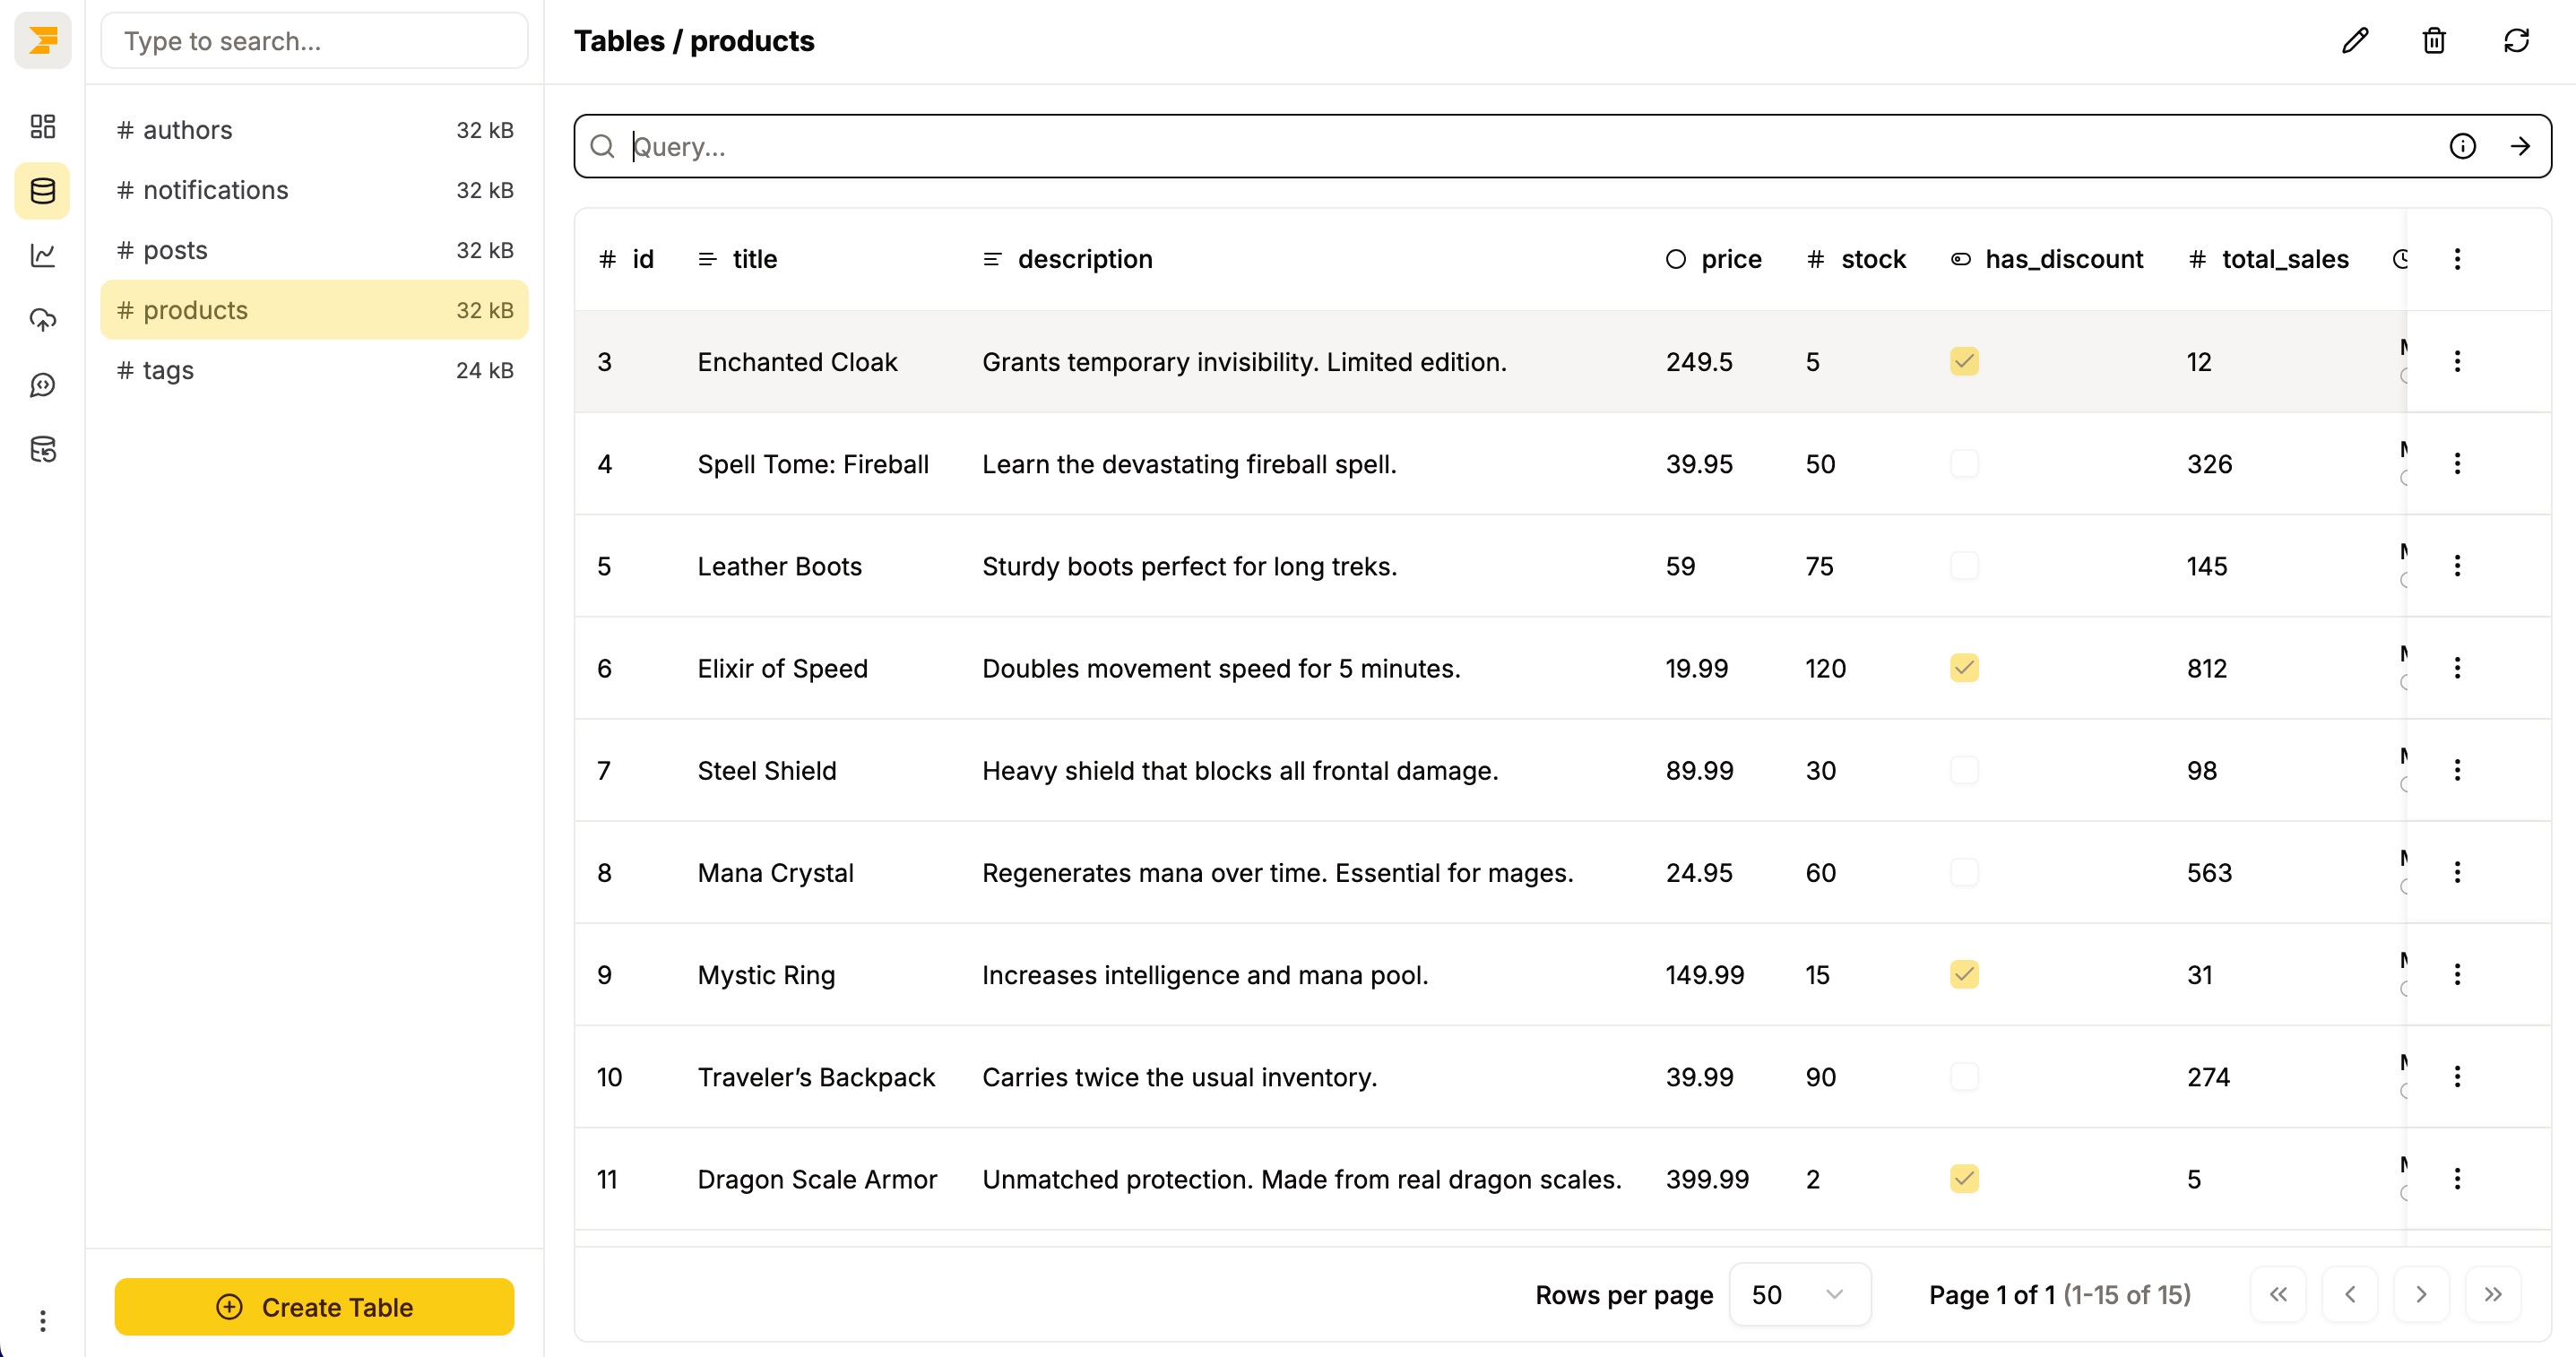Open row actions for Leather Boots
The image size is (2576, 1357).
(2457, 566)
